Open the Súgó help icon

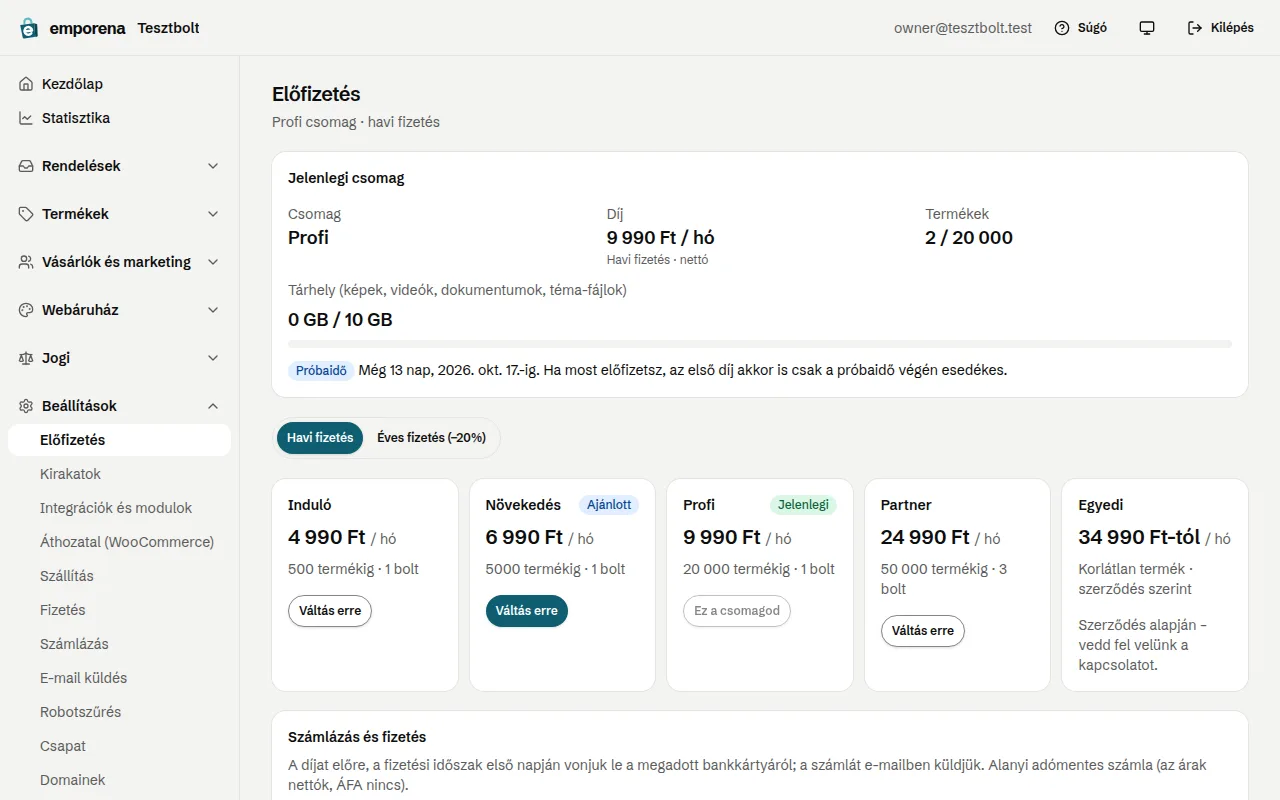(1062, 28)
